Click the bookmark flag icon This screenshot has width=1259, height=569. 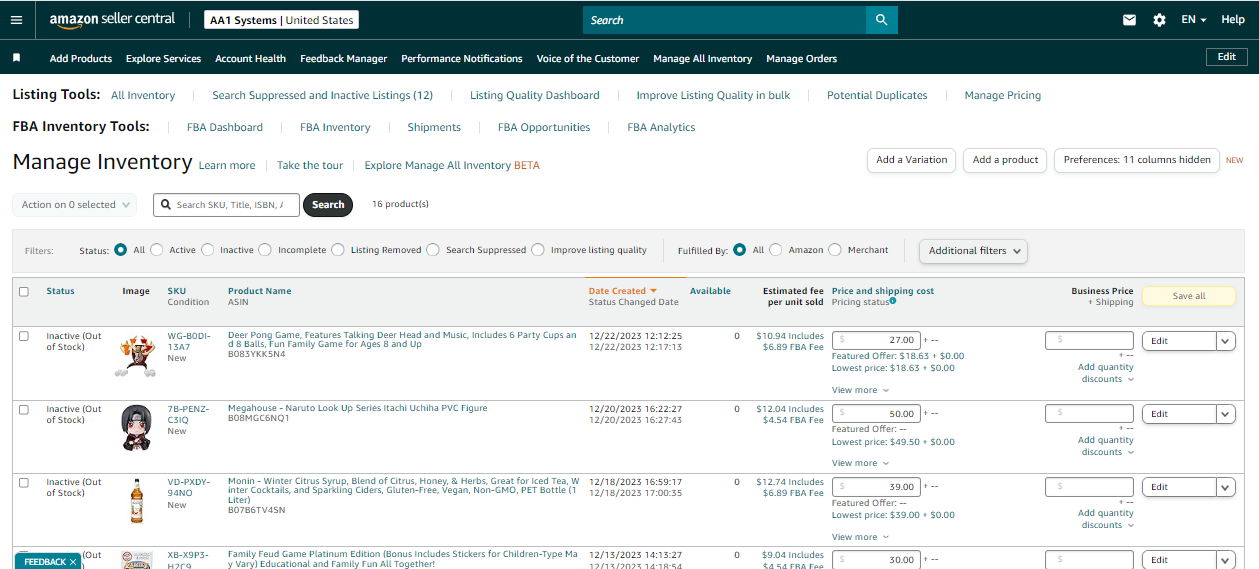[16, 58]
